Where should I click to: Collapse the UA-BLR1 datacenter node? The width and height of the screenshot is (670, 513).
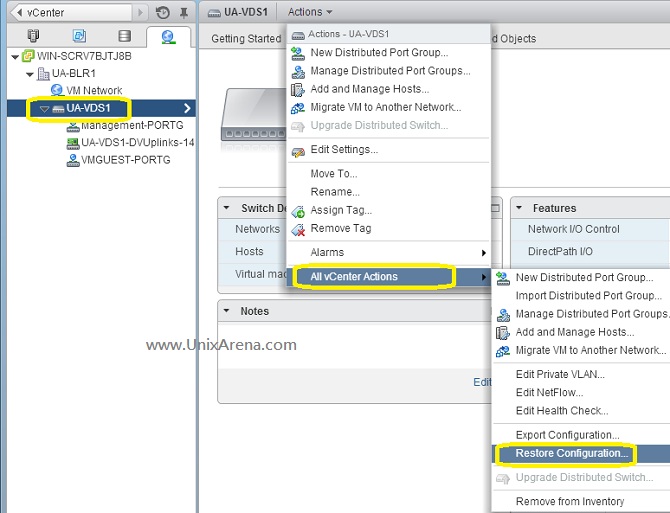coord(30,74)
